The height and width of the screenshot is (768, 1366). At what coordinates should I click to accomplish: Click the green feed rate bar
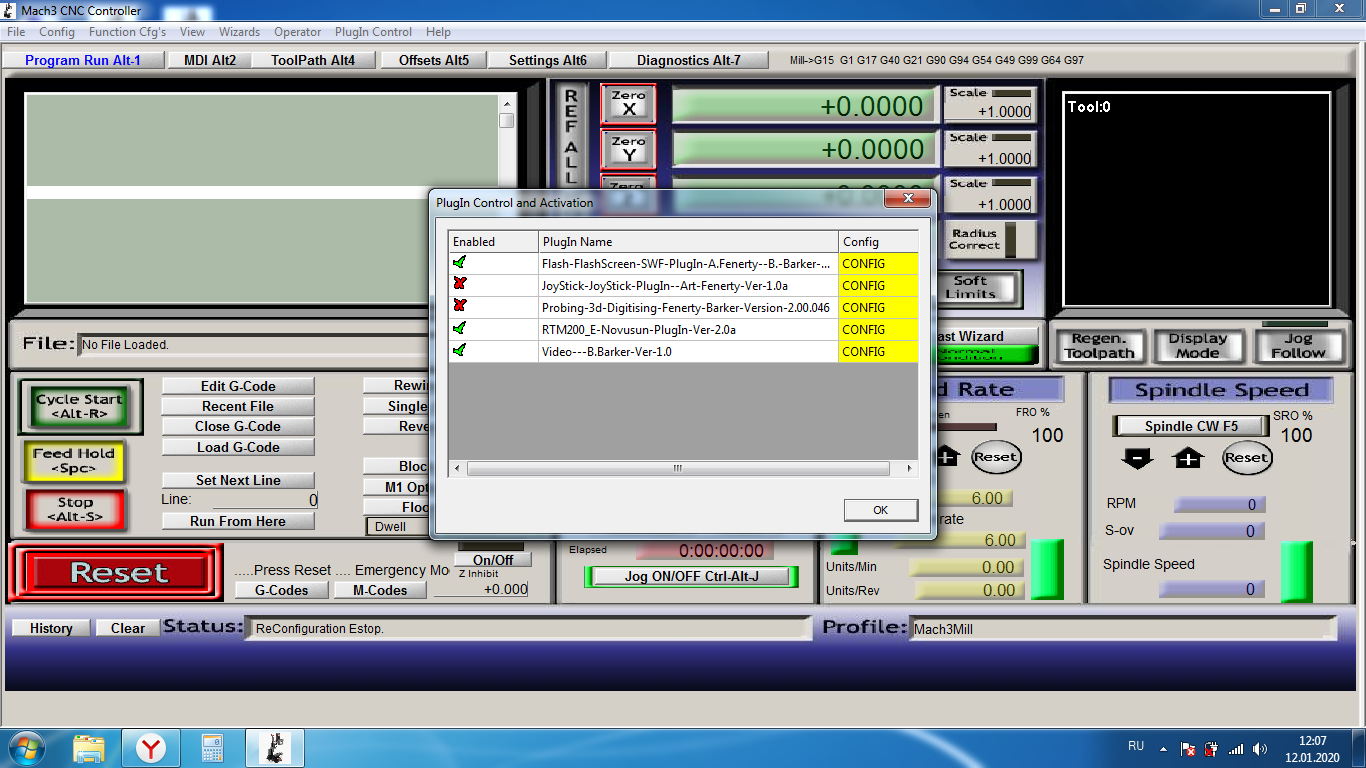(1047, 570)
